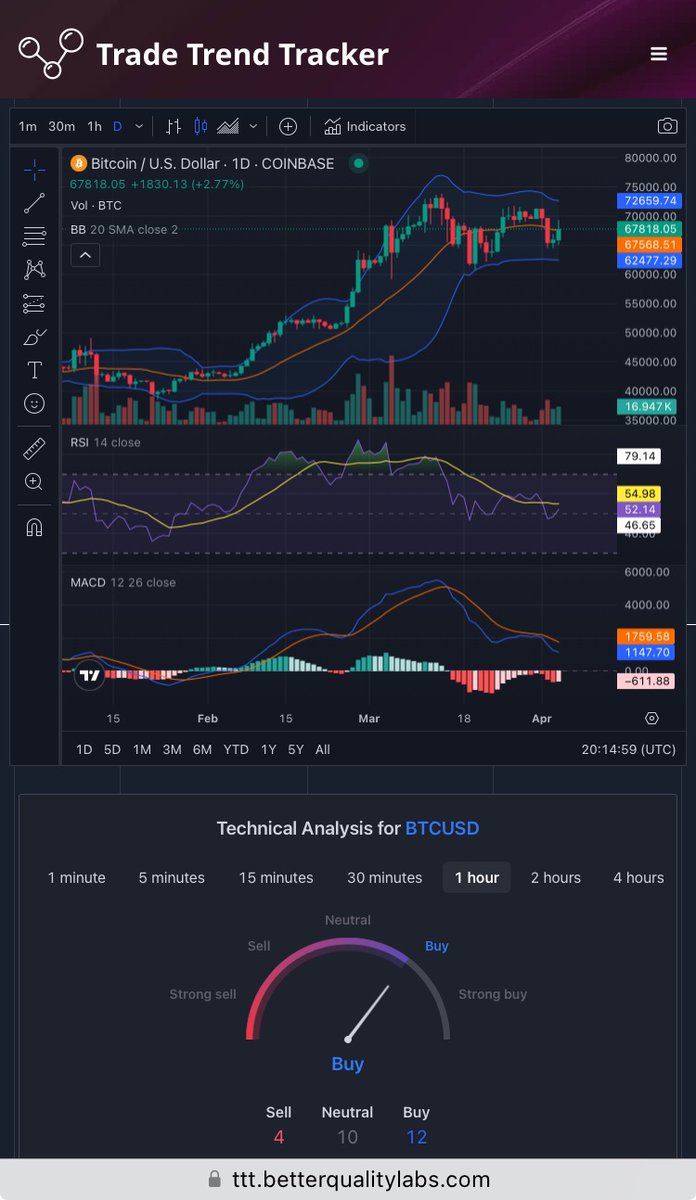Click the MACD 12 26 close legend
The width and height of the screenshot is (696, 1200).
(123, 582)
